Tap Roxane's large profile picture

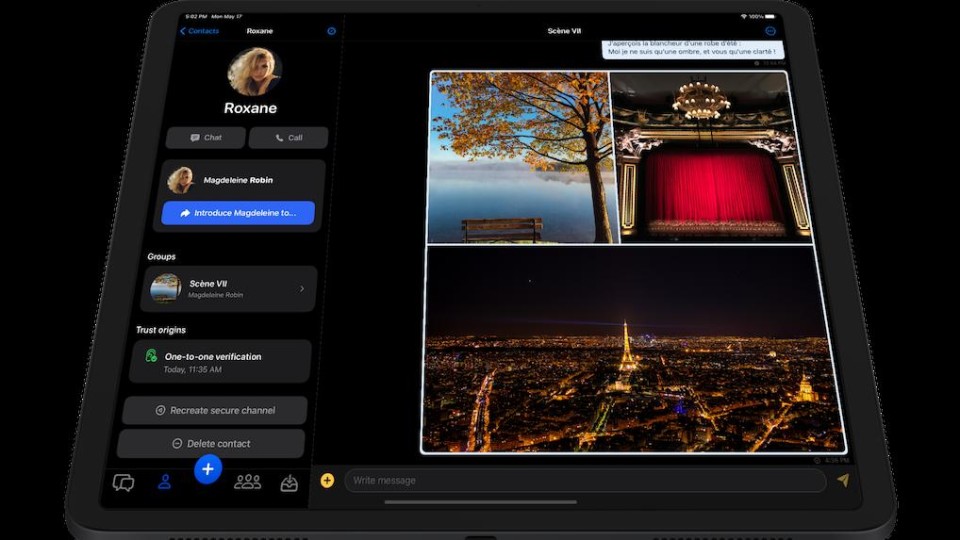click(x=254, y=72)
